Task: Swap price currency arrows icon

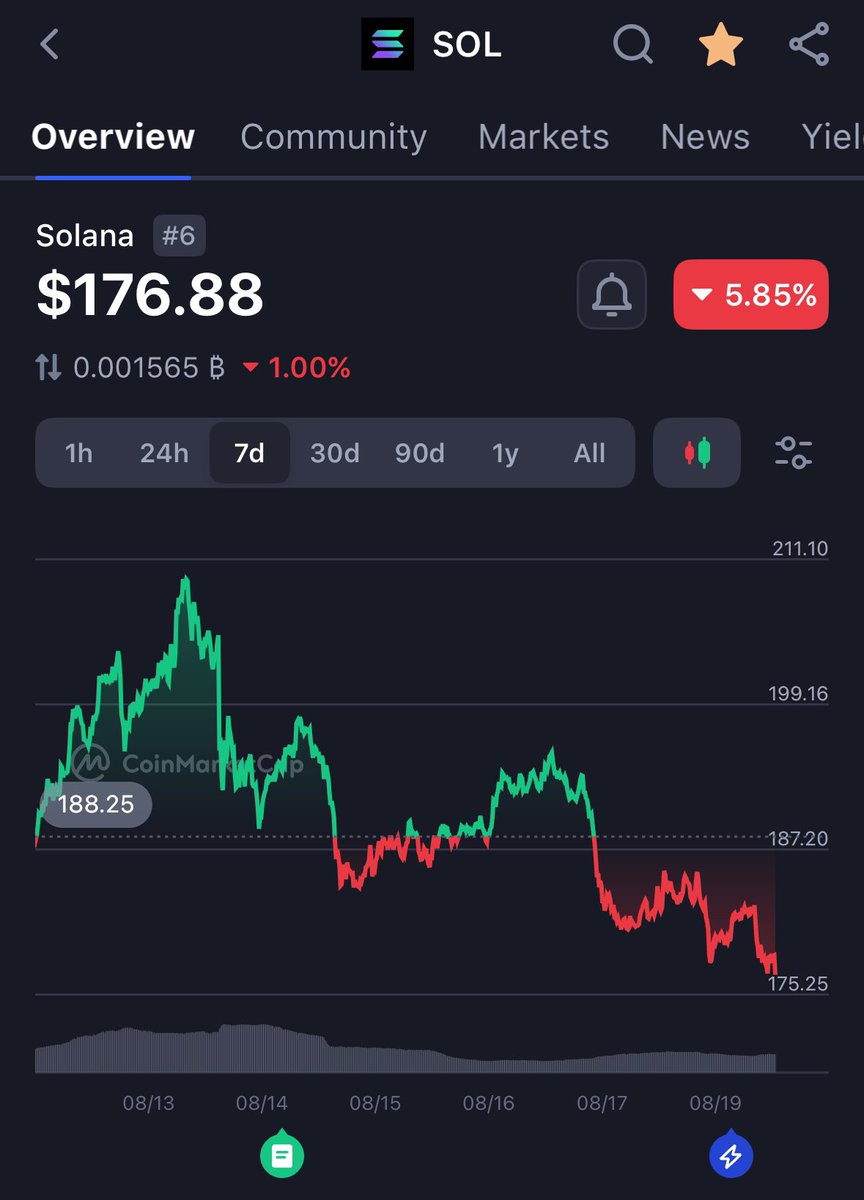Action: click(x=48, y=368)
